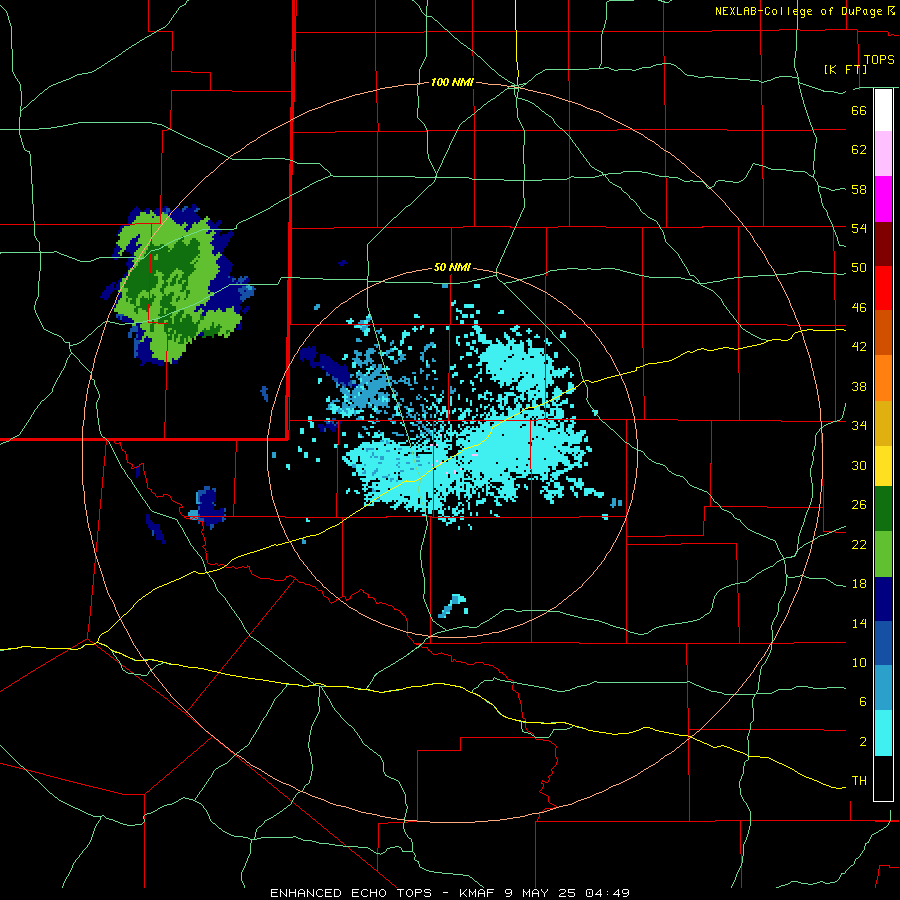Select the magenta swatch on the tops scale
The height and width of the screenshot is (900, 900).
click(x=883, y=199)
